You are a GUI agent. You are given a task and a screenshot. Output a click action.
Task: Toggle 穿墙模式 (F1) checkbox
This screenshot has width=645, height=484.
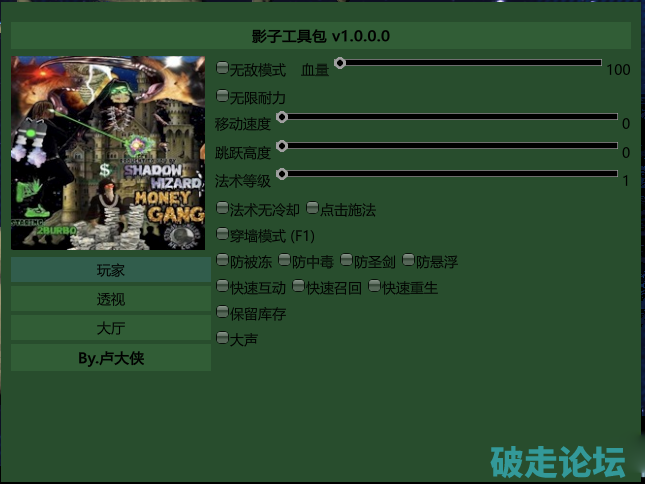click(x=222, y=235)
